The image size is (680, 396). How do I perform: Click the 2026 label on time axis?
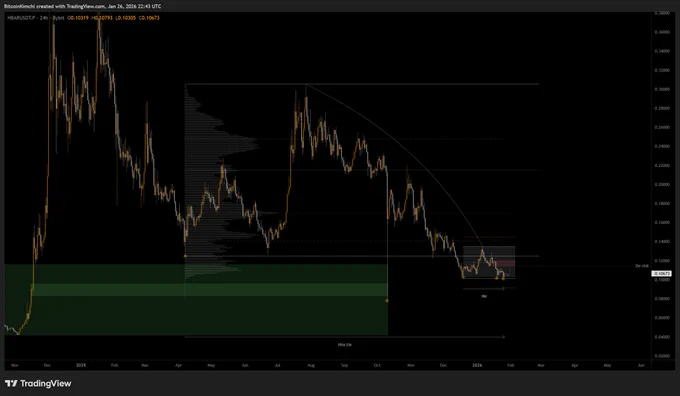[x=477, y=365]
